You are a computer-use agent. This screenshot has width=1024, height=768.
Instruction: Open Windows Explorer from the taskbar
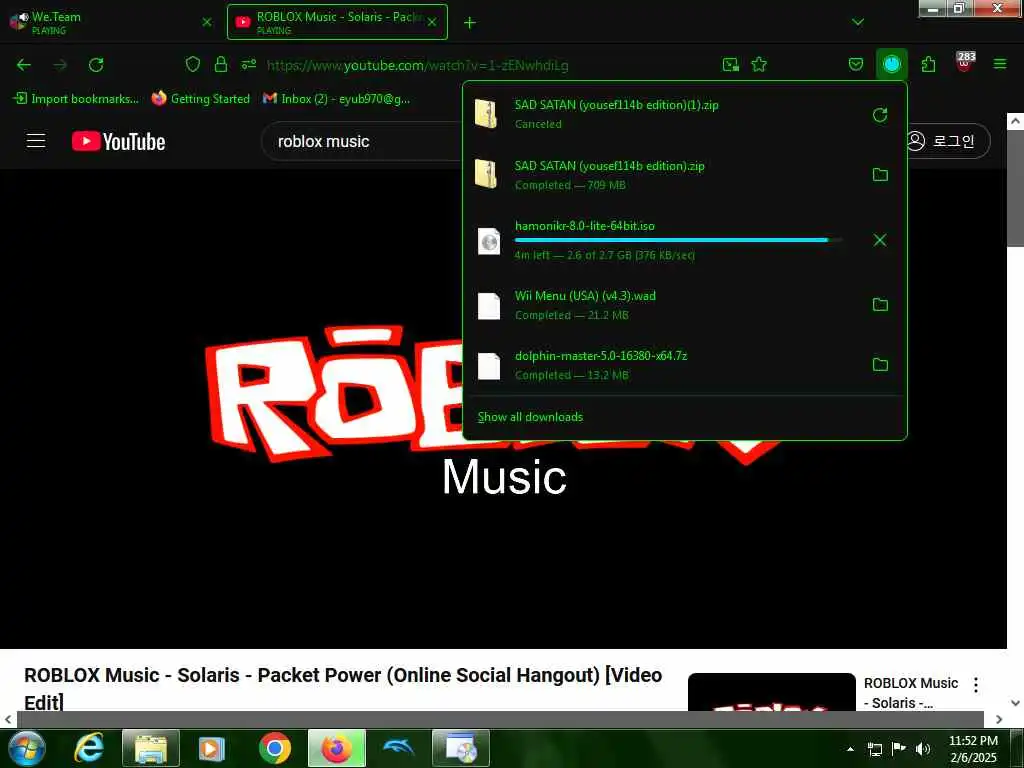(x=150, y=748)
